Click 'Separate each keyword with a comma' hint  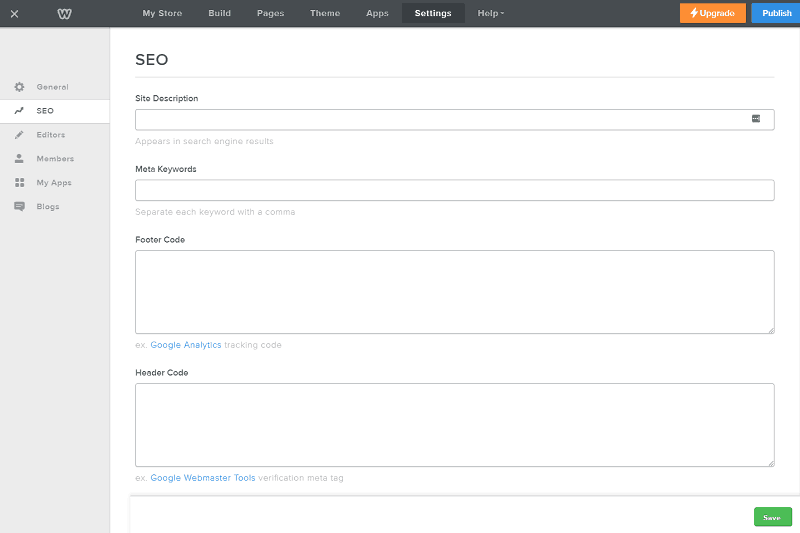point(215,212)
